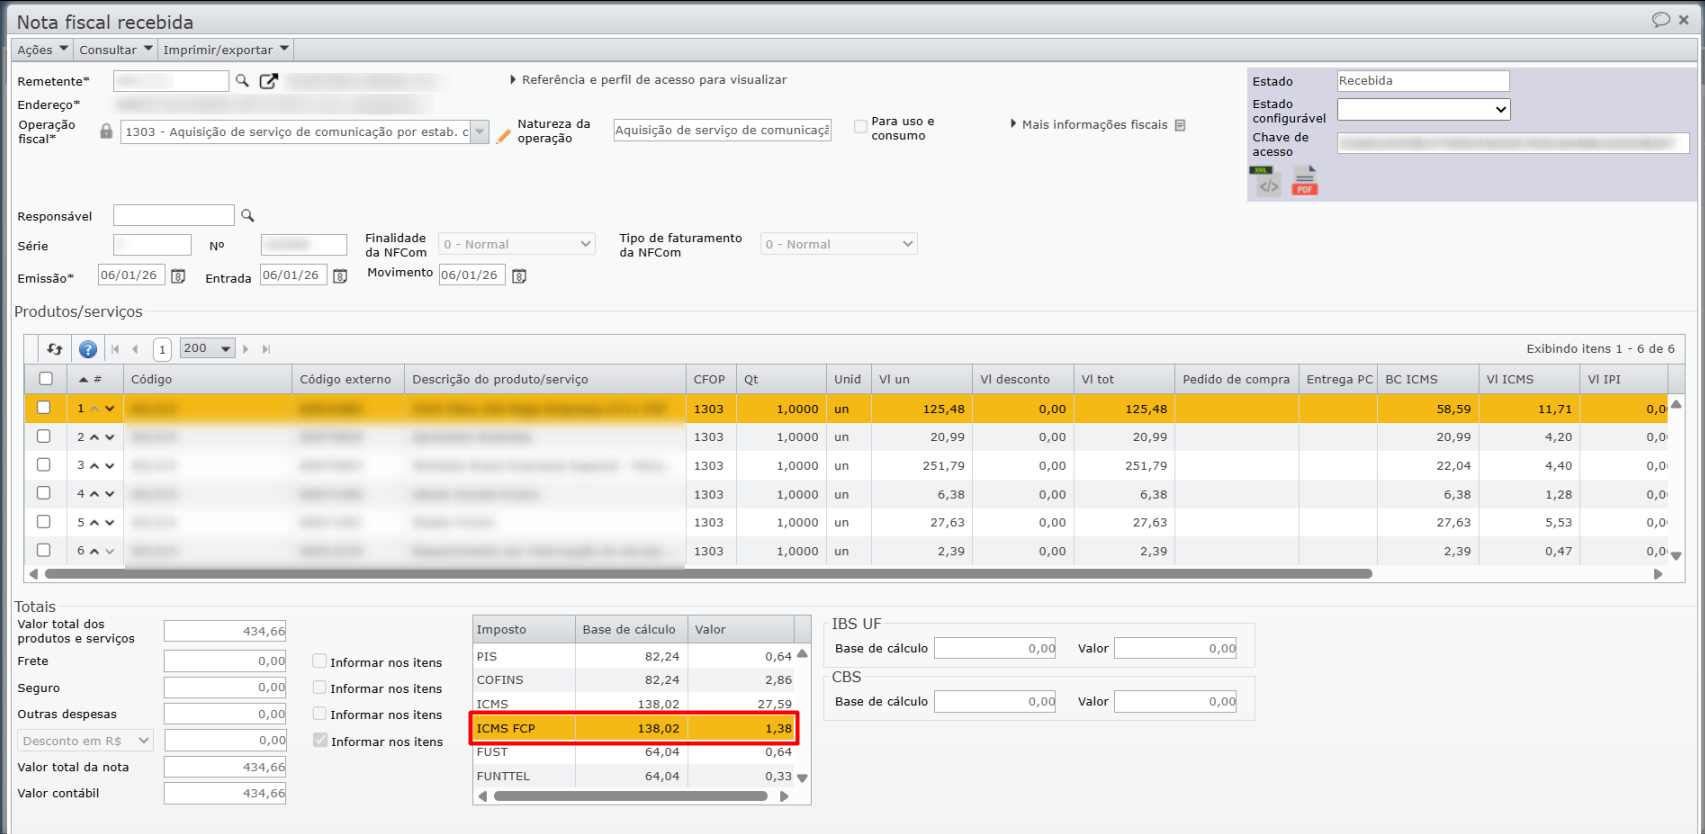Click the blue help question mark icon
1705x834 pixels.
click(88, 349)
